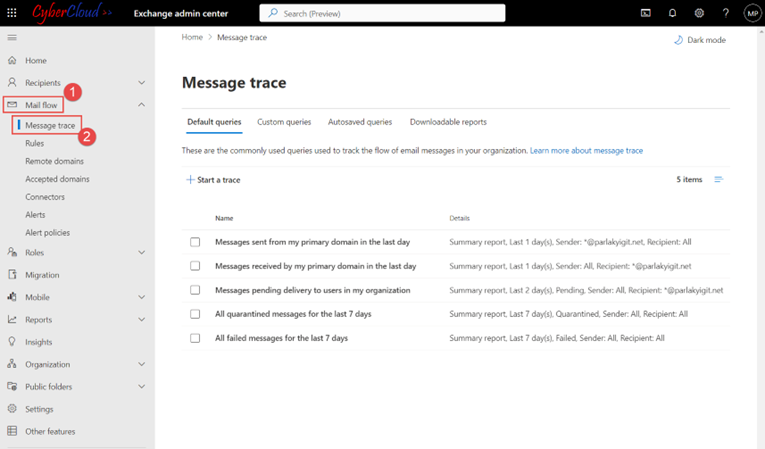This screenshot has width=765, height=449.
Task: Open the notifications bell
Action: tap(672, 13)
